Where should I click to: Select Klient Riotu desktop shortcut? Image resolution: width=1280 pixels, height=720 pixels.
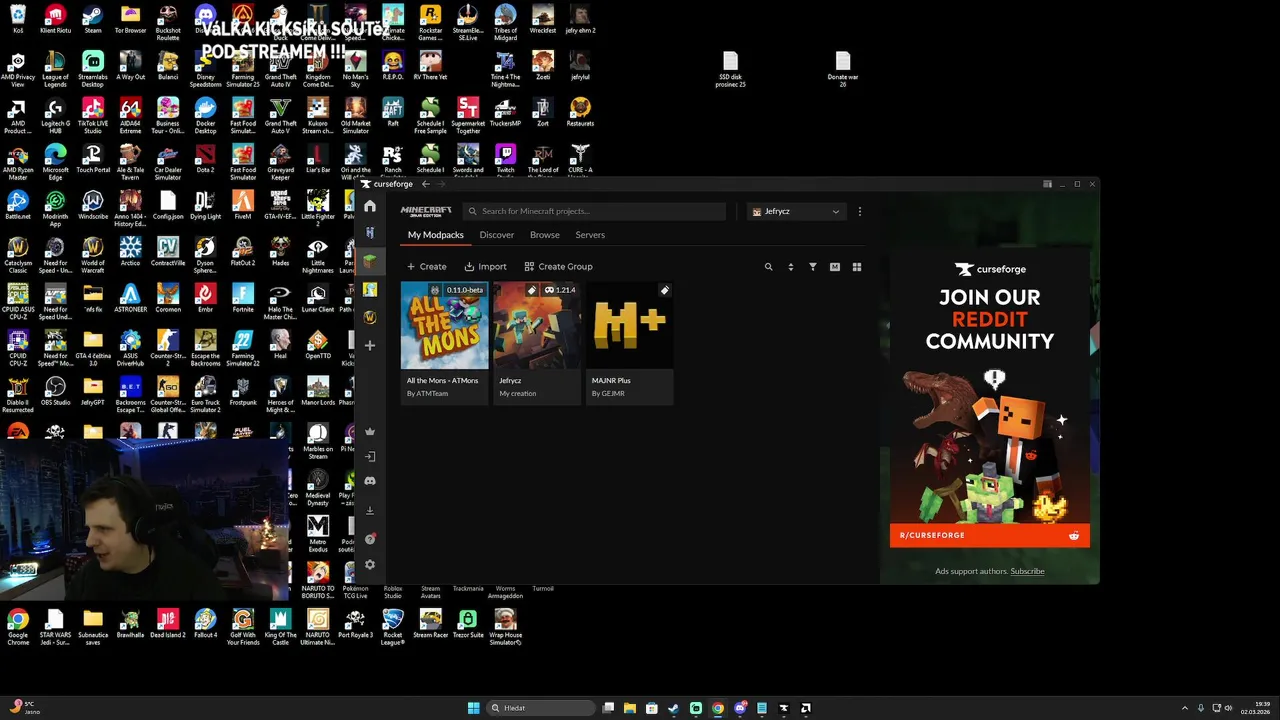[x=55, y=19]
